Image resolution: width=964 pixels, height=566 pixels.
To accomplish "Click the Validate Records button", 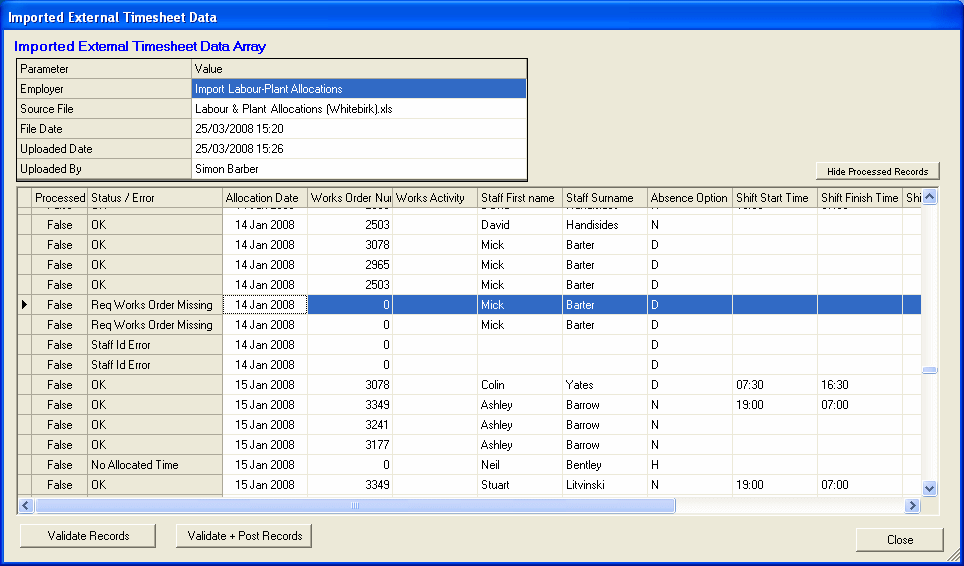I will coord(88,536).
